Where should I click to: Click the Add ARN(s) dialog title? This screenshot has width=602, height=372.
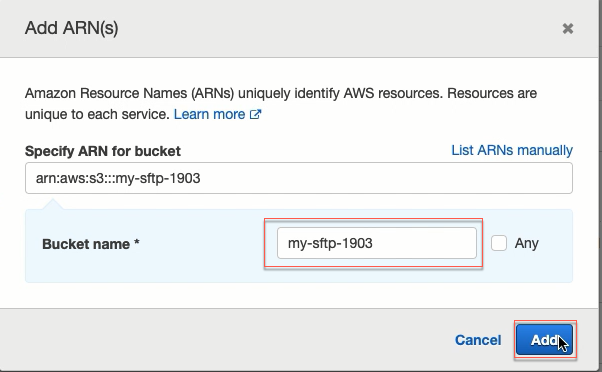click(72, 28)
